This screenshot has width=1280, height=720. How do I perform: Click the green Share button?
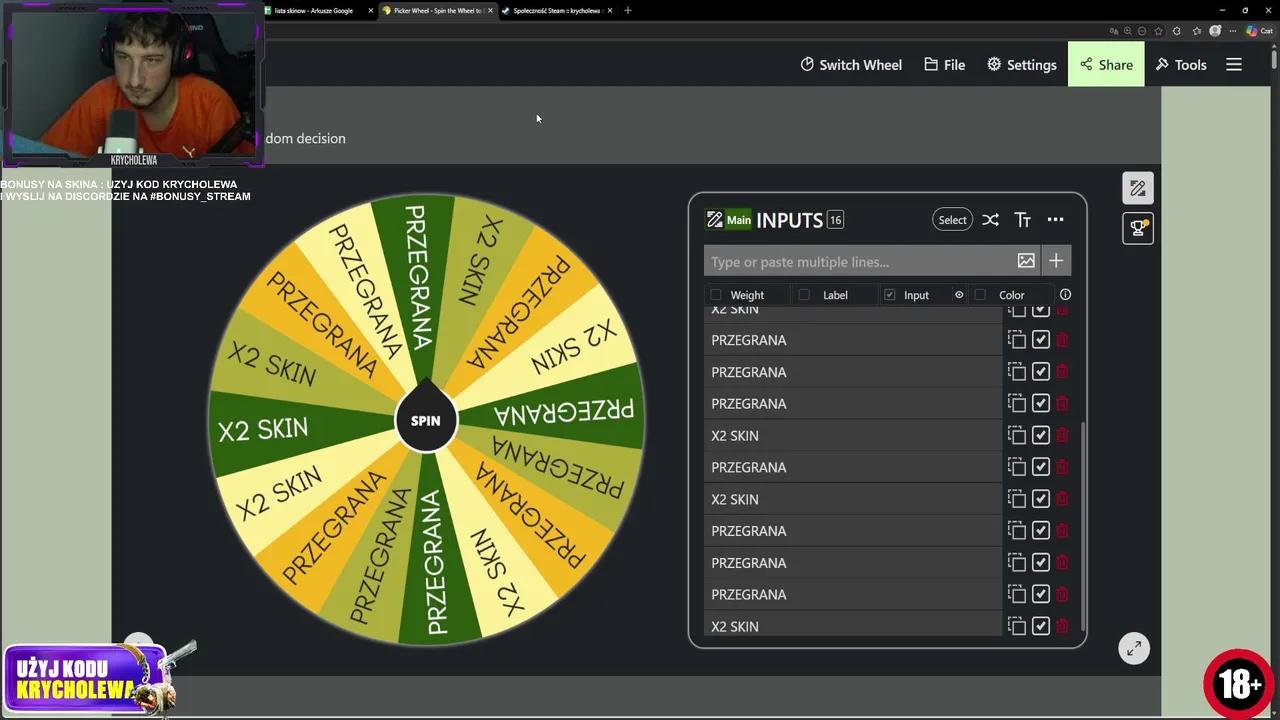[1106, 64]
